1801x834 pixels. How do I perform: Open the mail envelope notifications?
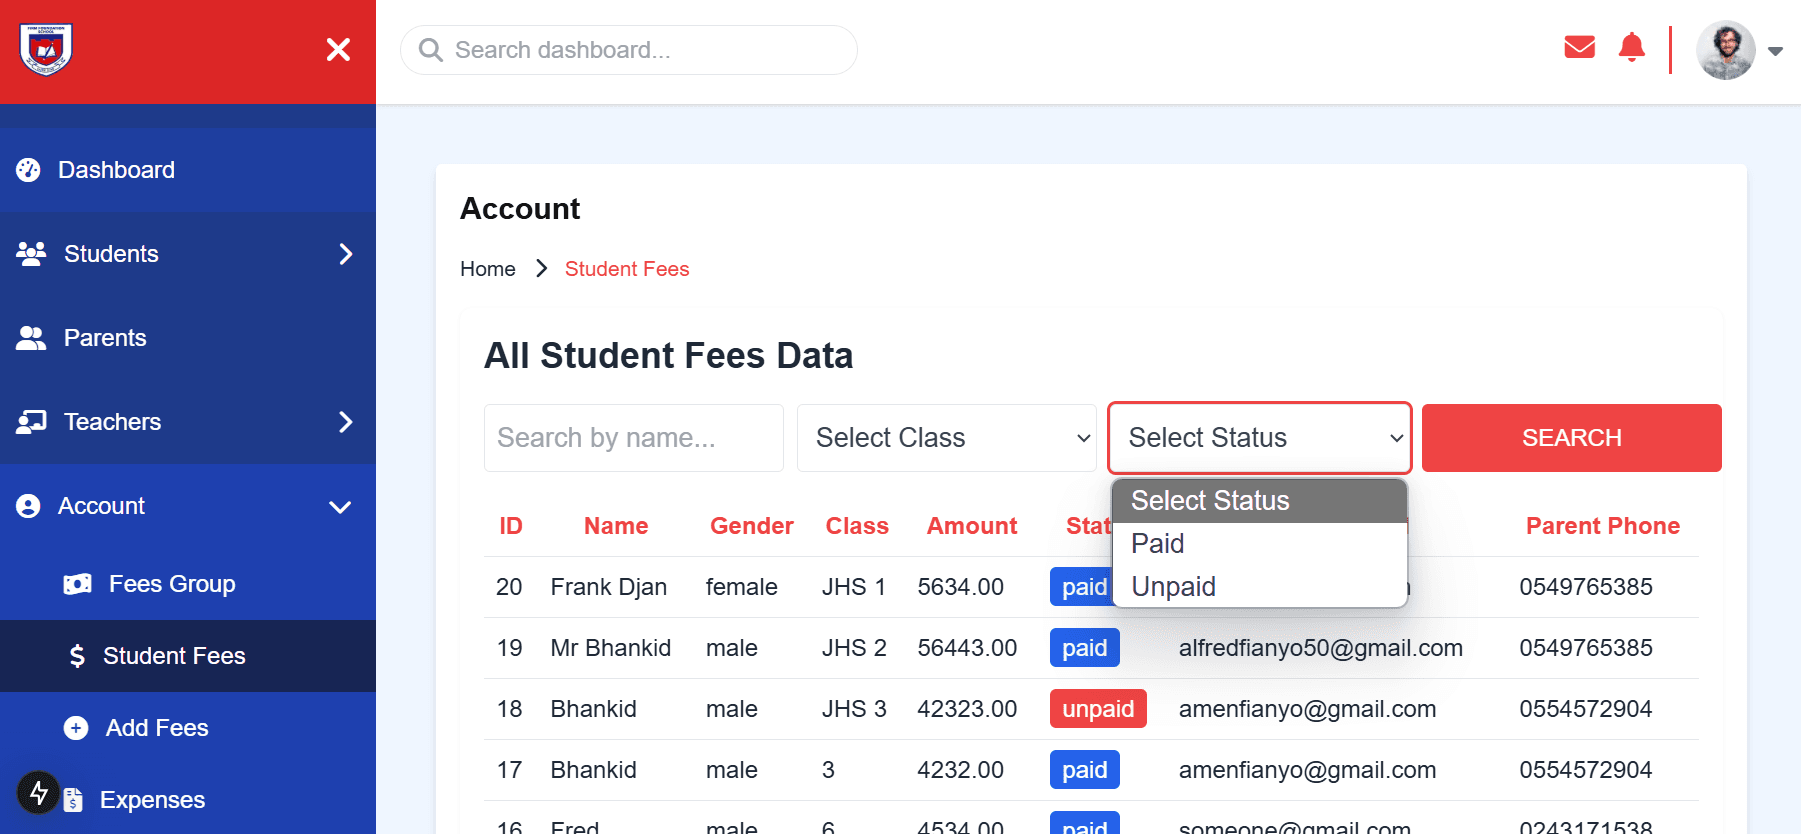[1579, 47]
